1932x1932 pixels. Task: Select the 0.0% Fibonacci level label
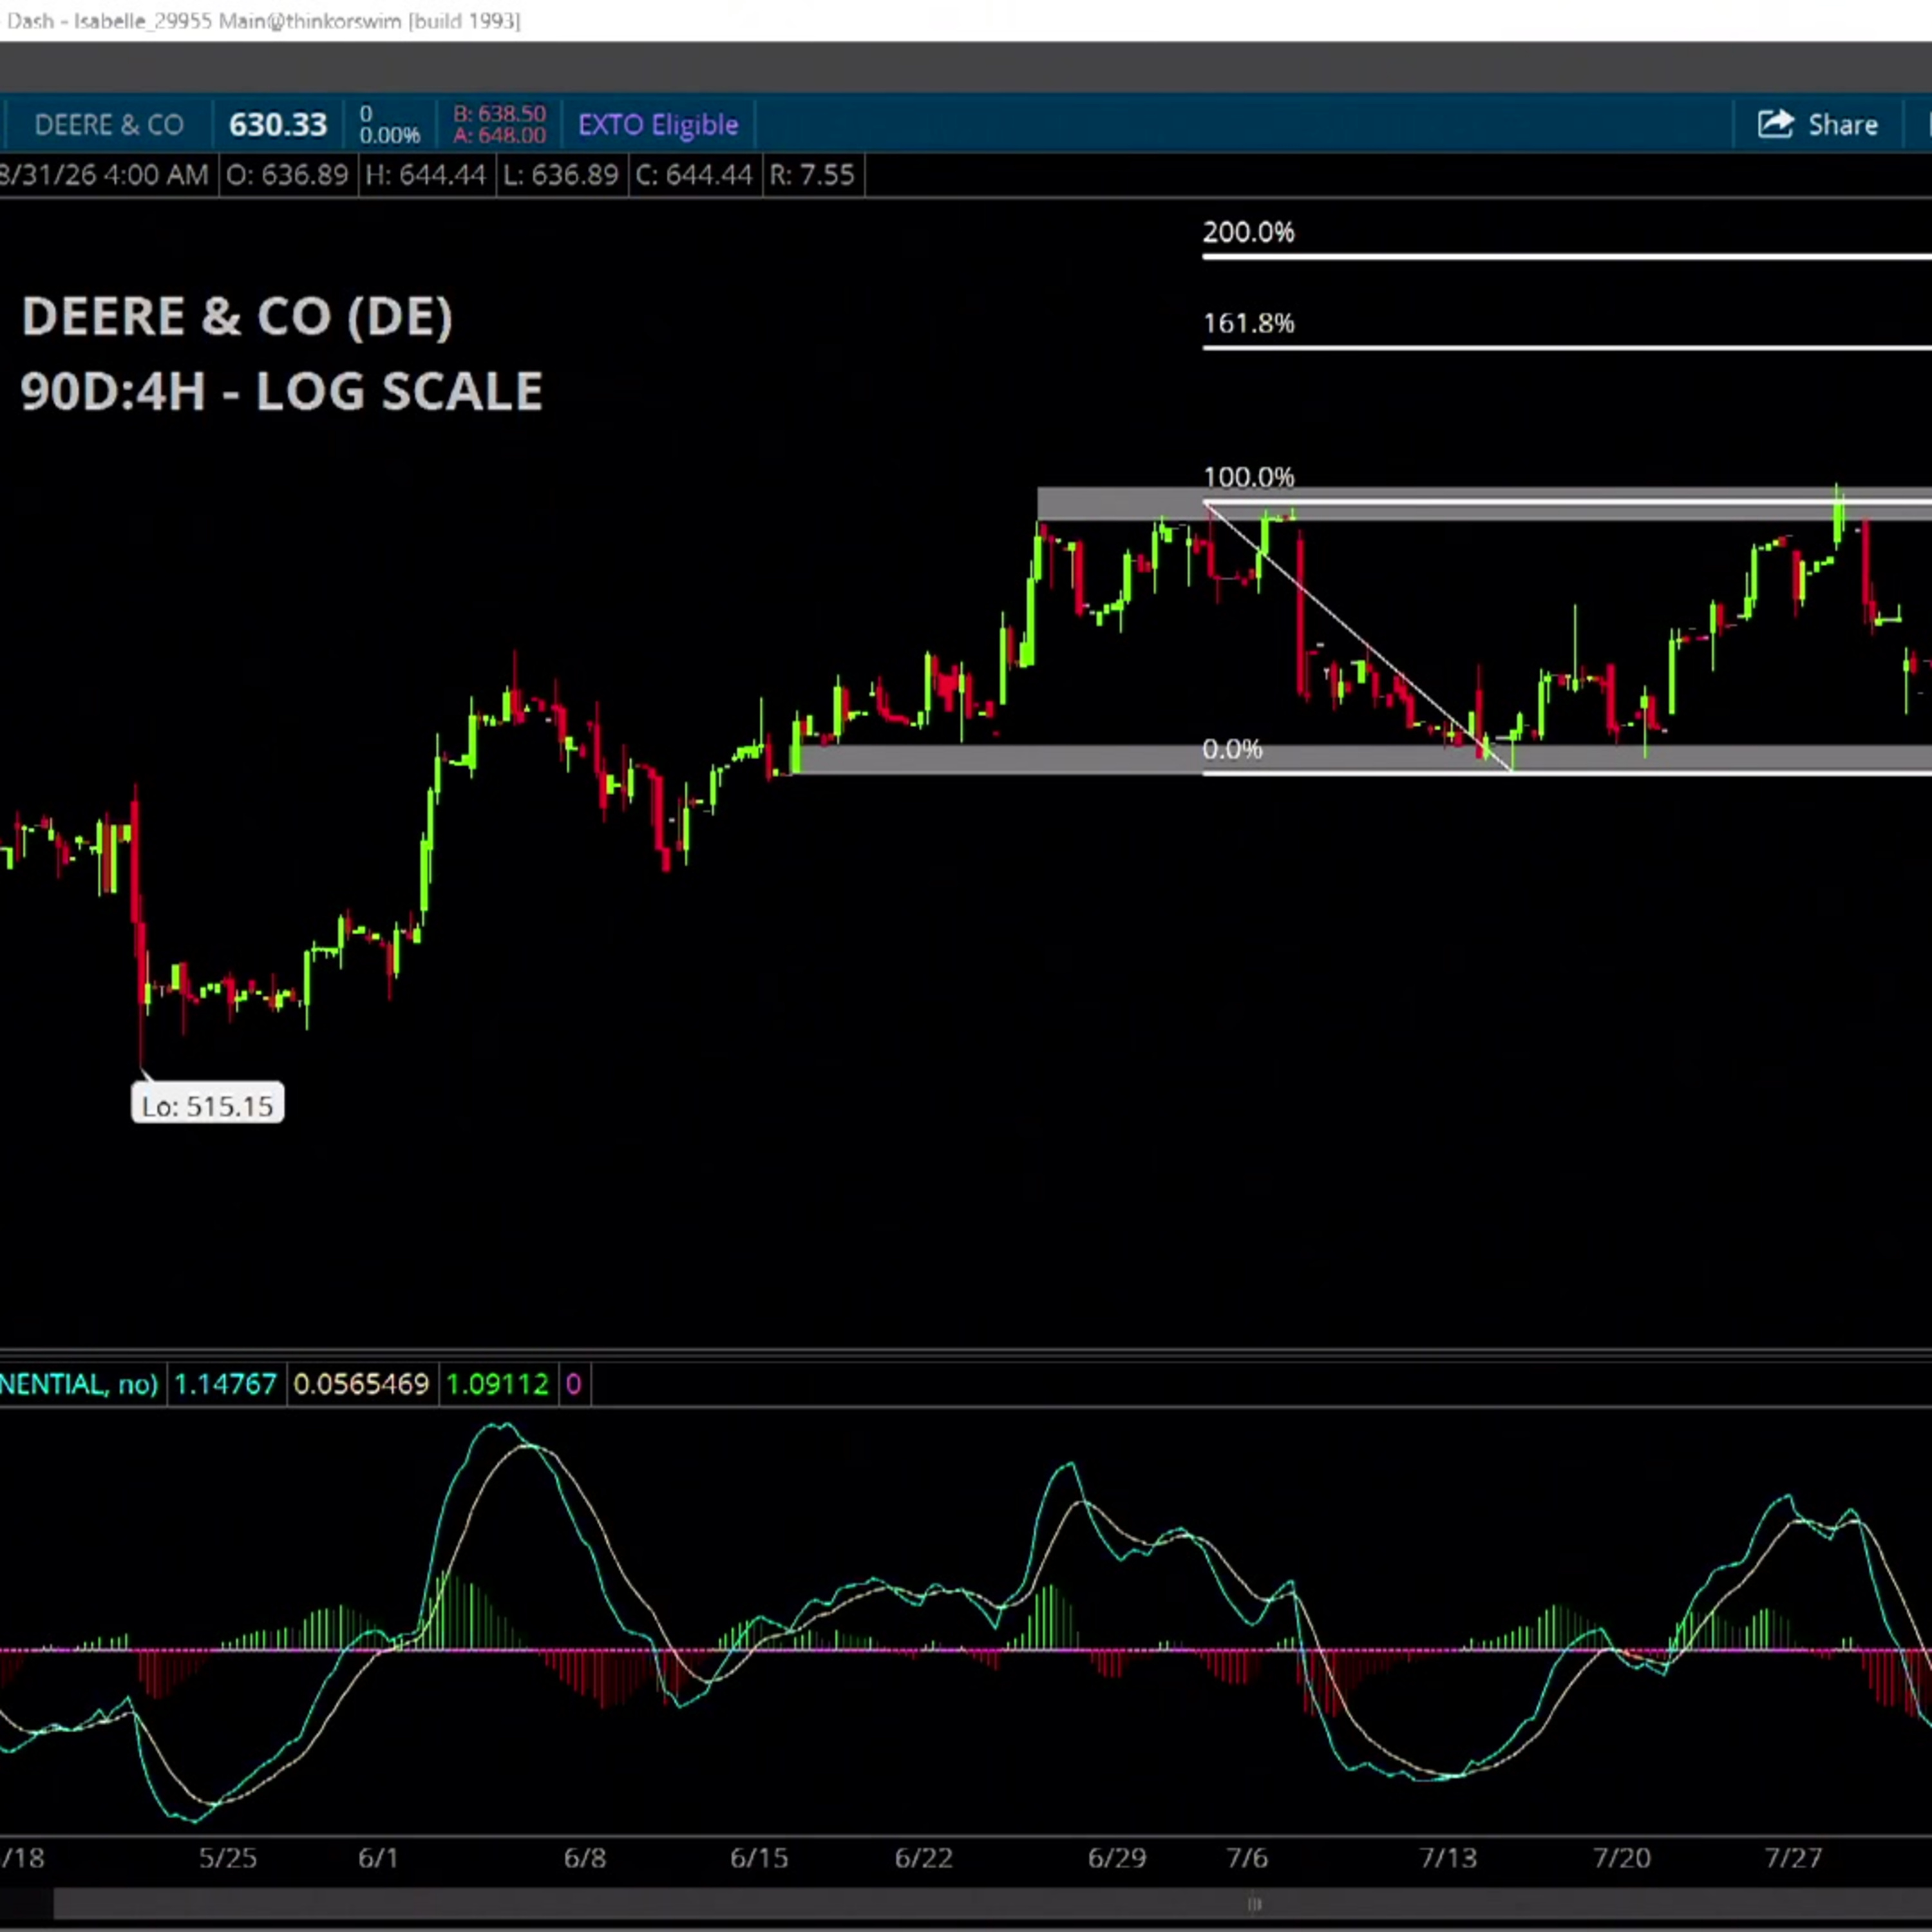[x=1232, y=749]
